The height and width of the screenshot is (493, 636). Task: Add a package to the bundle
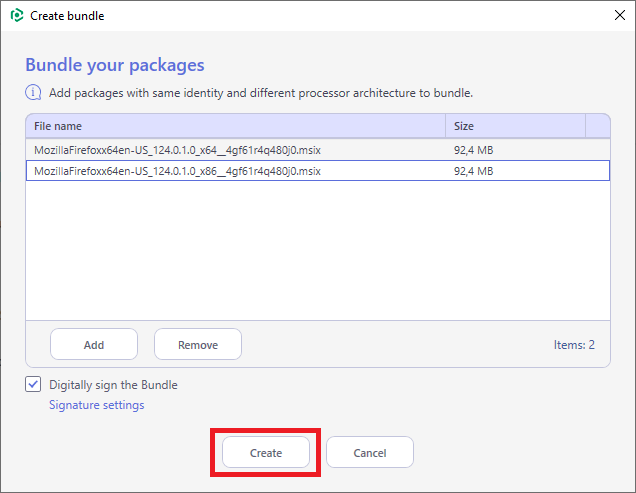click(x=94, y=344)
